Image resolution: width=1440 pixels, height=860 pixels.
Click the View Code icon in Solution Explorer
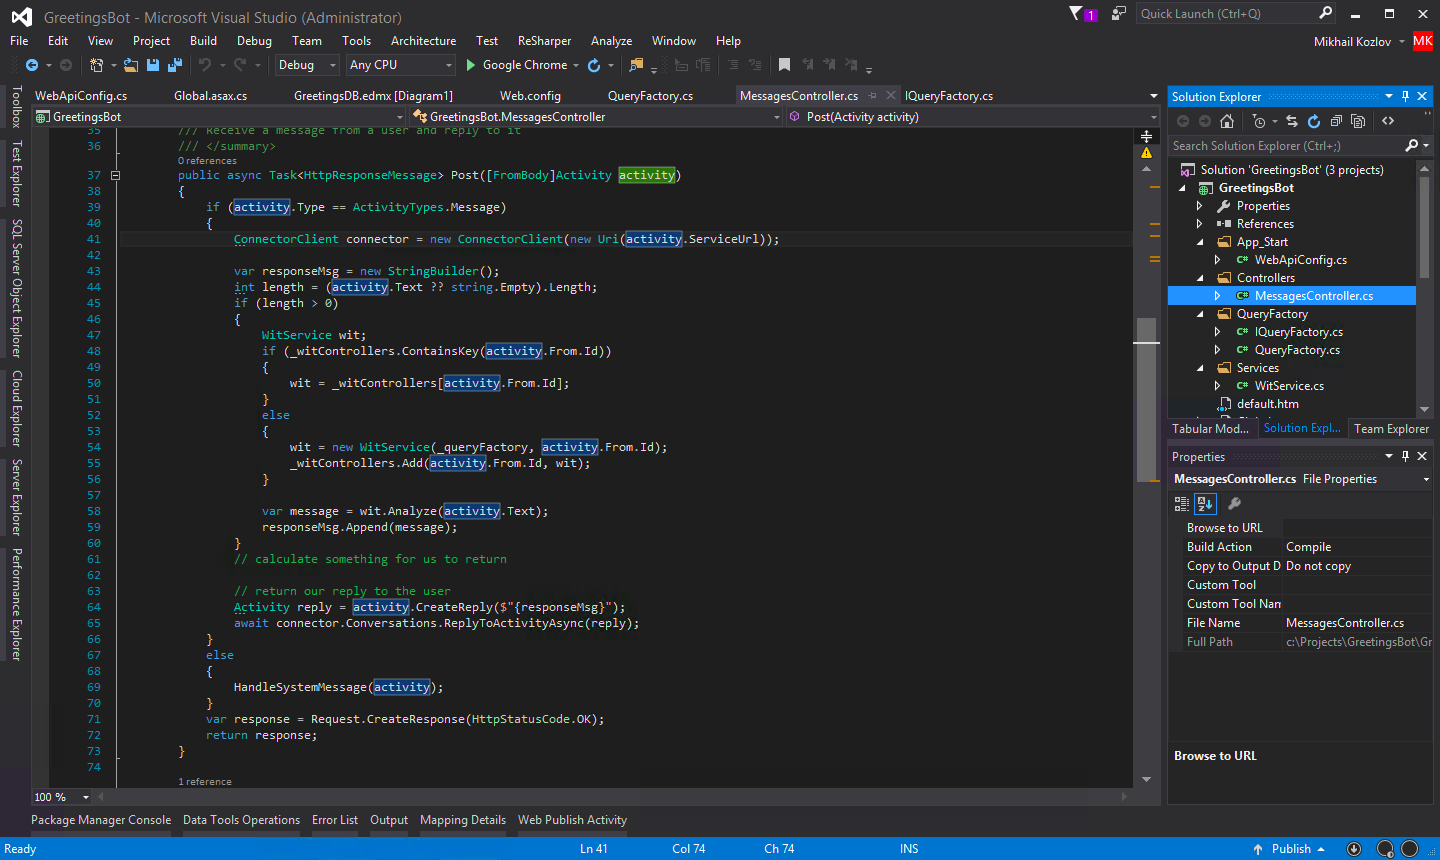point(1388,121)
